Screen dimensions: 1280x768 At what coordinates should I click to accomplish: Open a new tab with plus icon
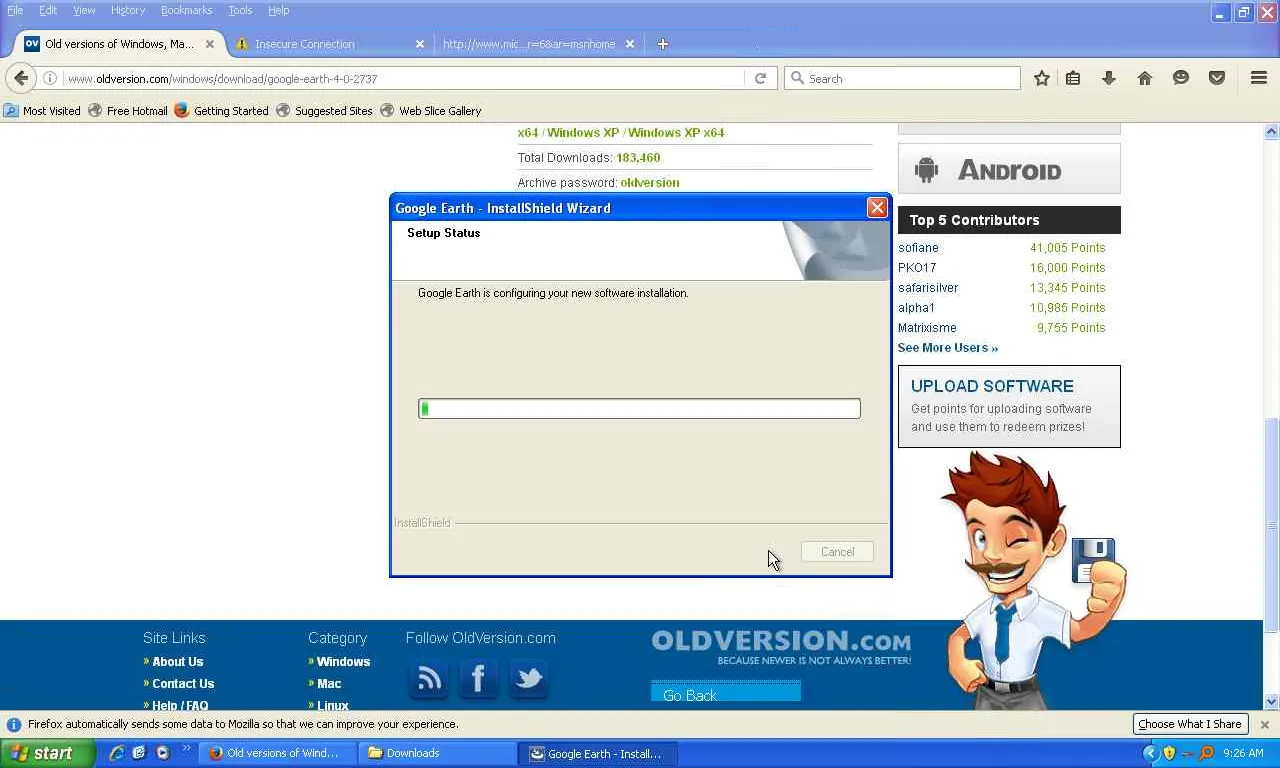[663, 44]
